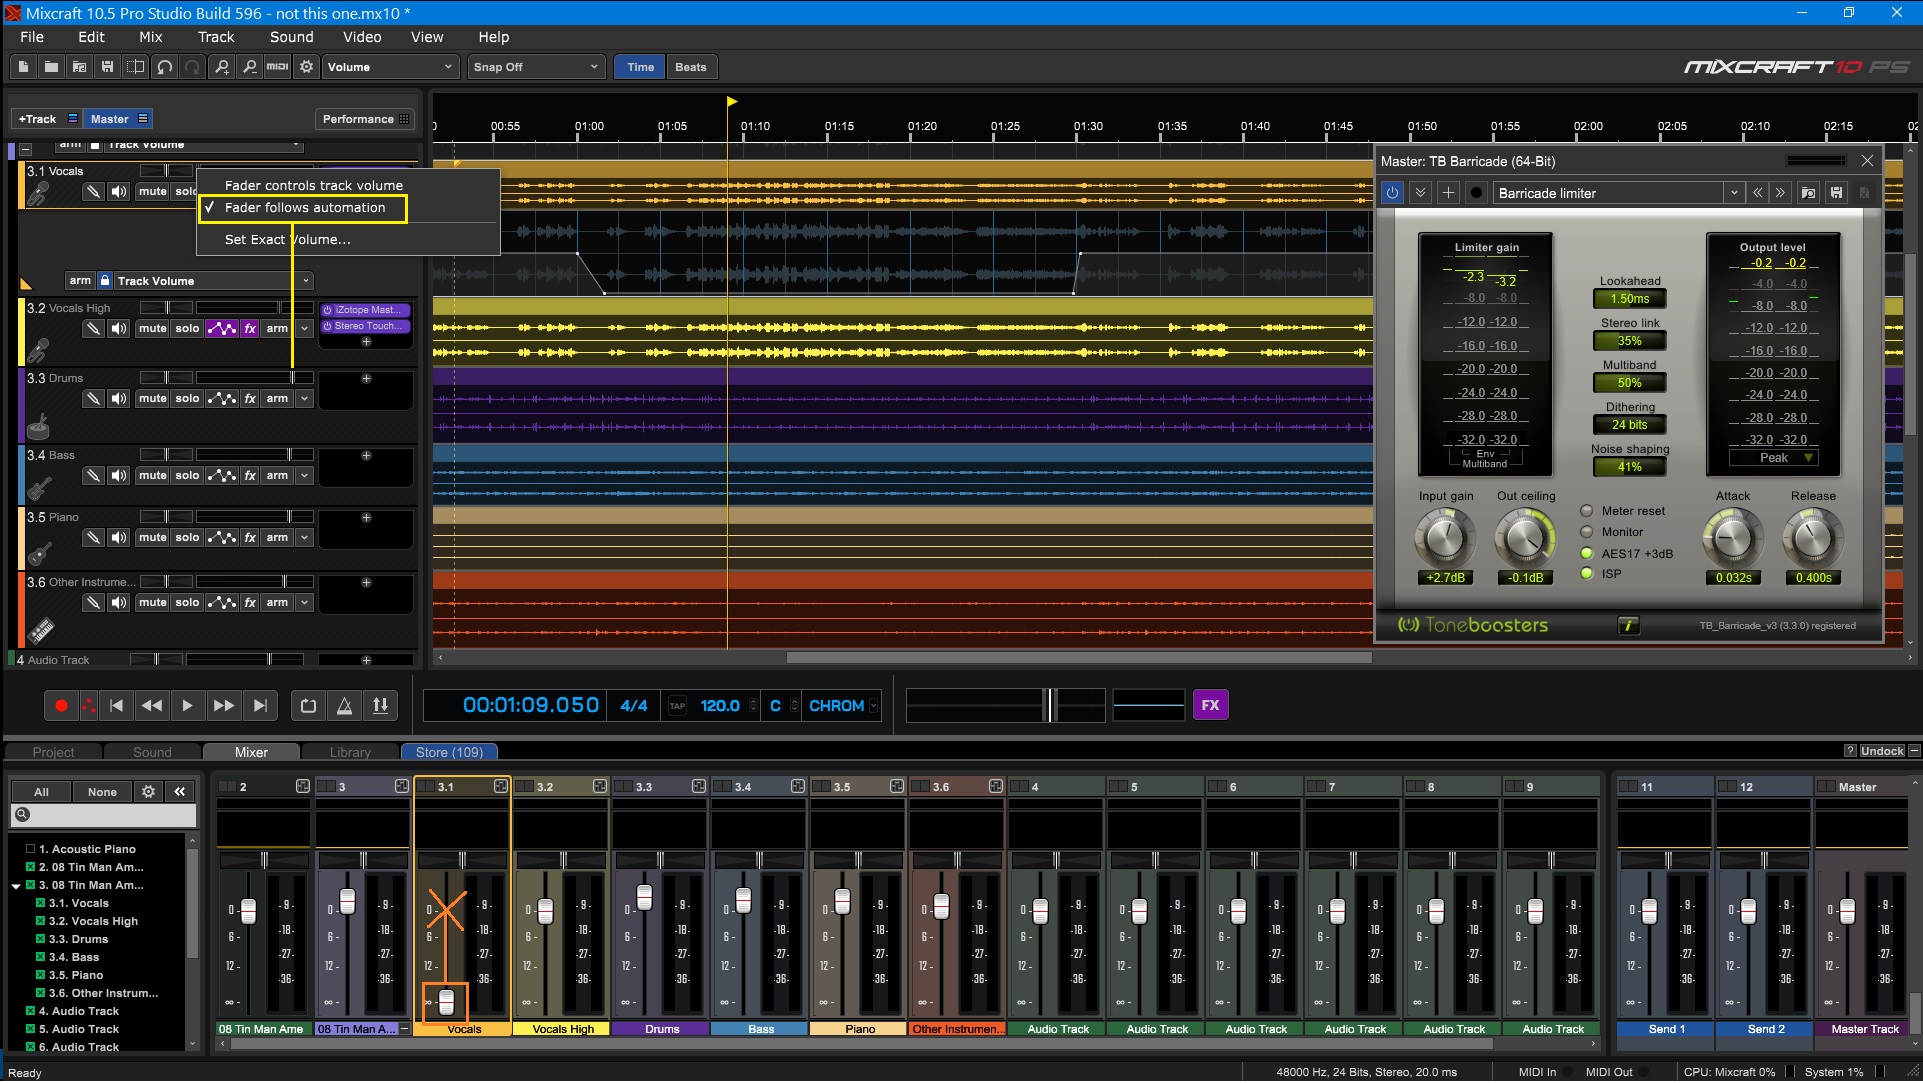The image size is (1923, 1083).
Task: Click the Go to End transport button
Action: pyautogui.click(x=260, y=705)
